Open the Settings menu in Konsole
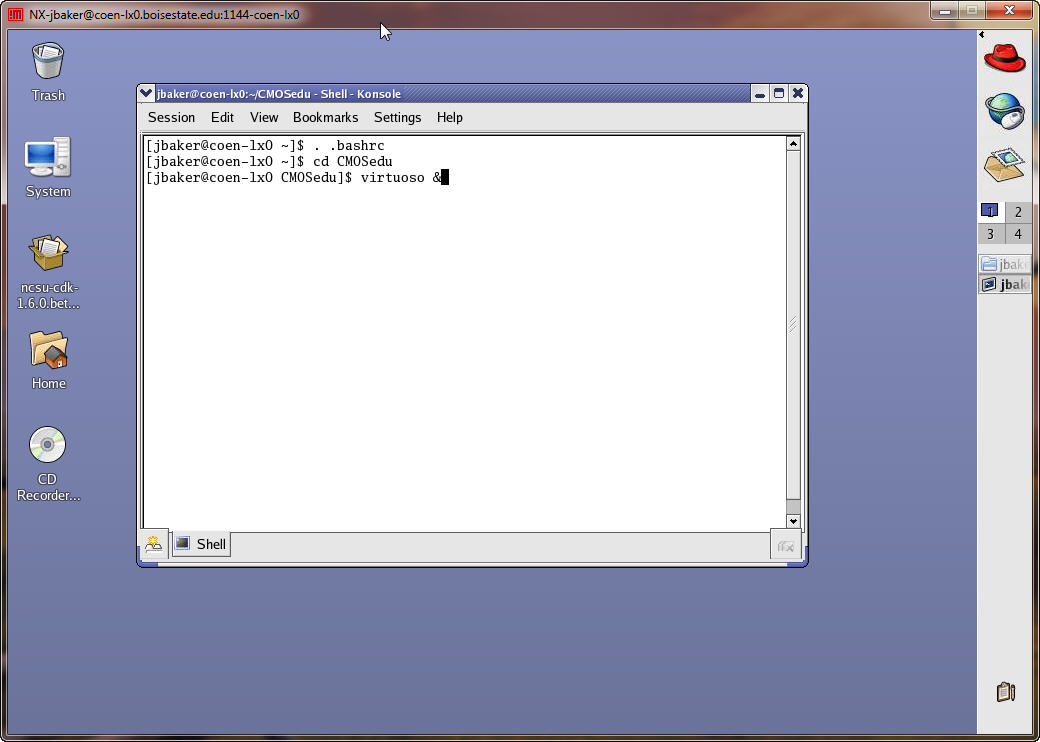1040x742 pixels. [x=397, y=117]
